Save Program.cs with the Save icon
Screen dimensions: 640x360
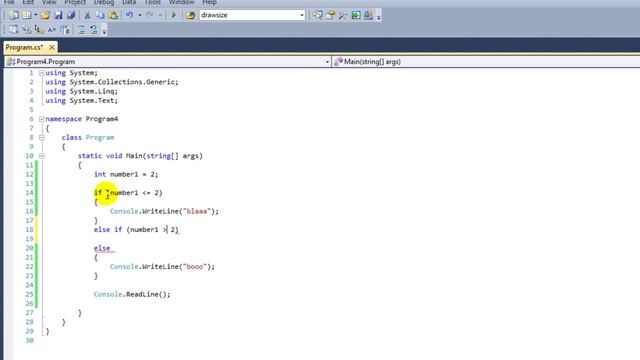click(58, 16)
